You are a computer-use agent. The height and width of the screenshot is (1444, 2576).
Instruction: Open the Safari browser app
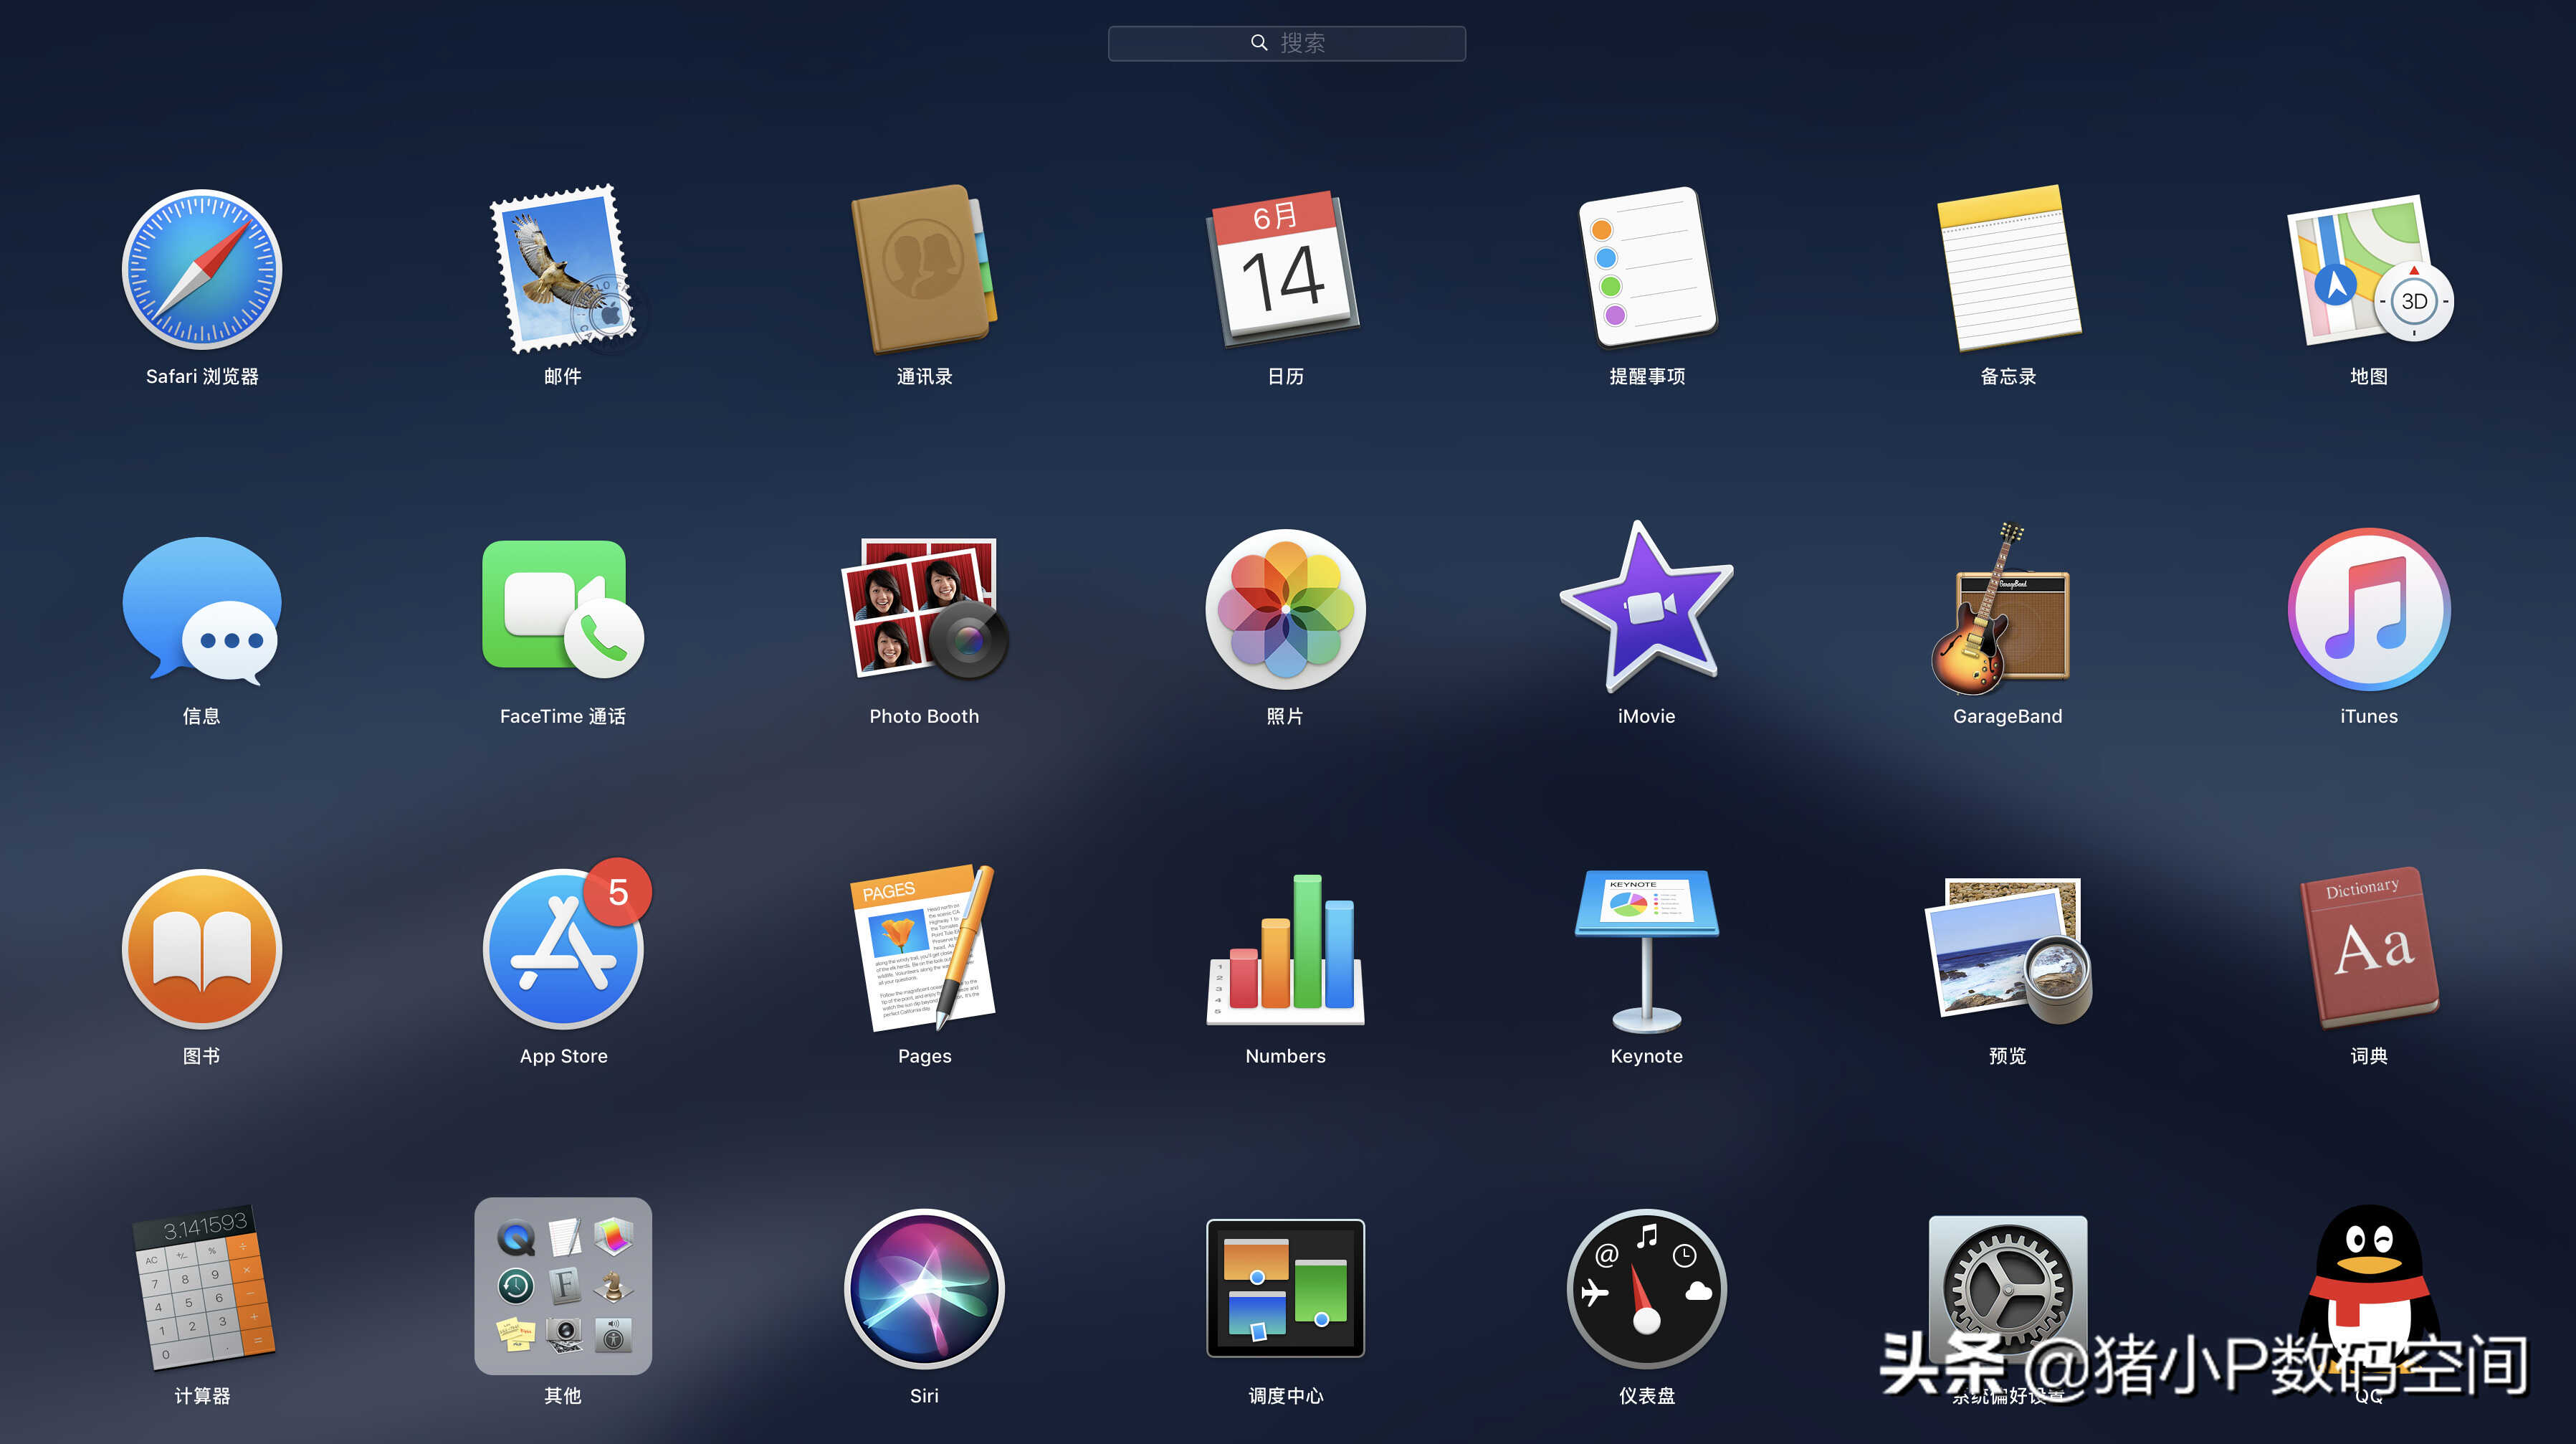(202, 269)
